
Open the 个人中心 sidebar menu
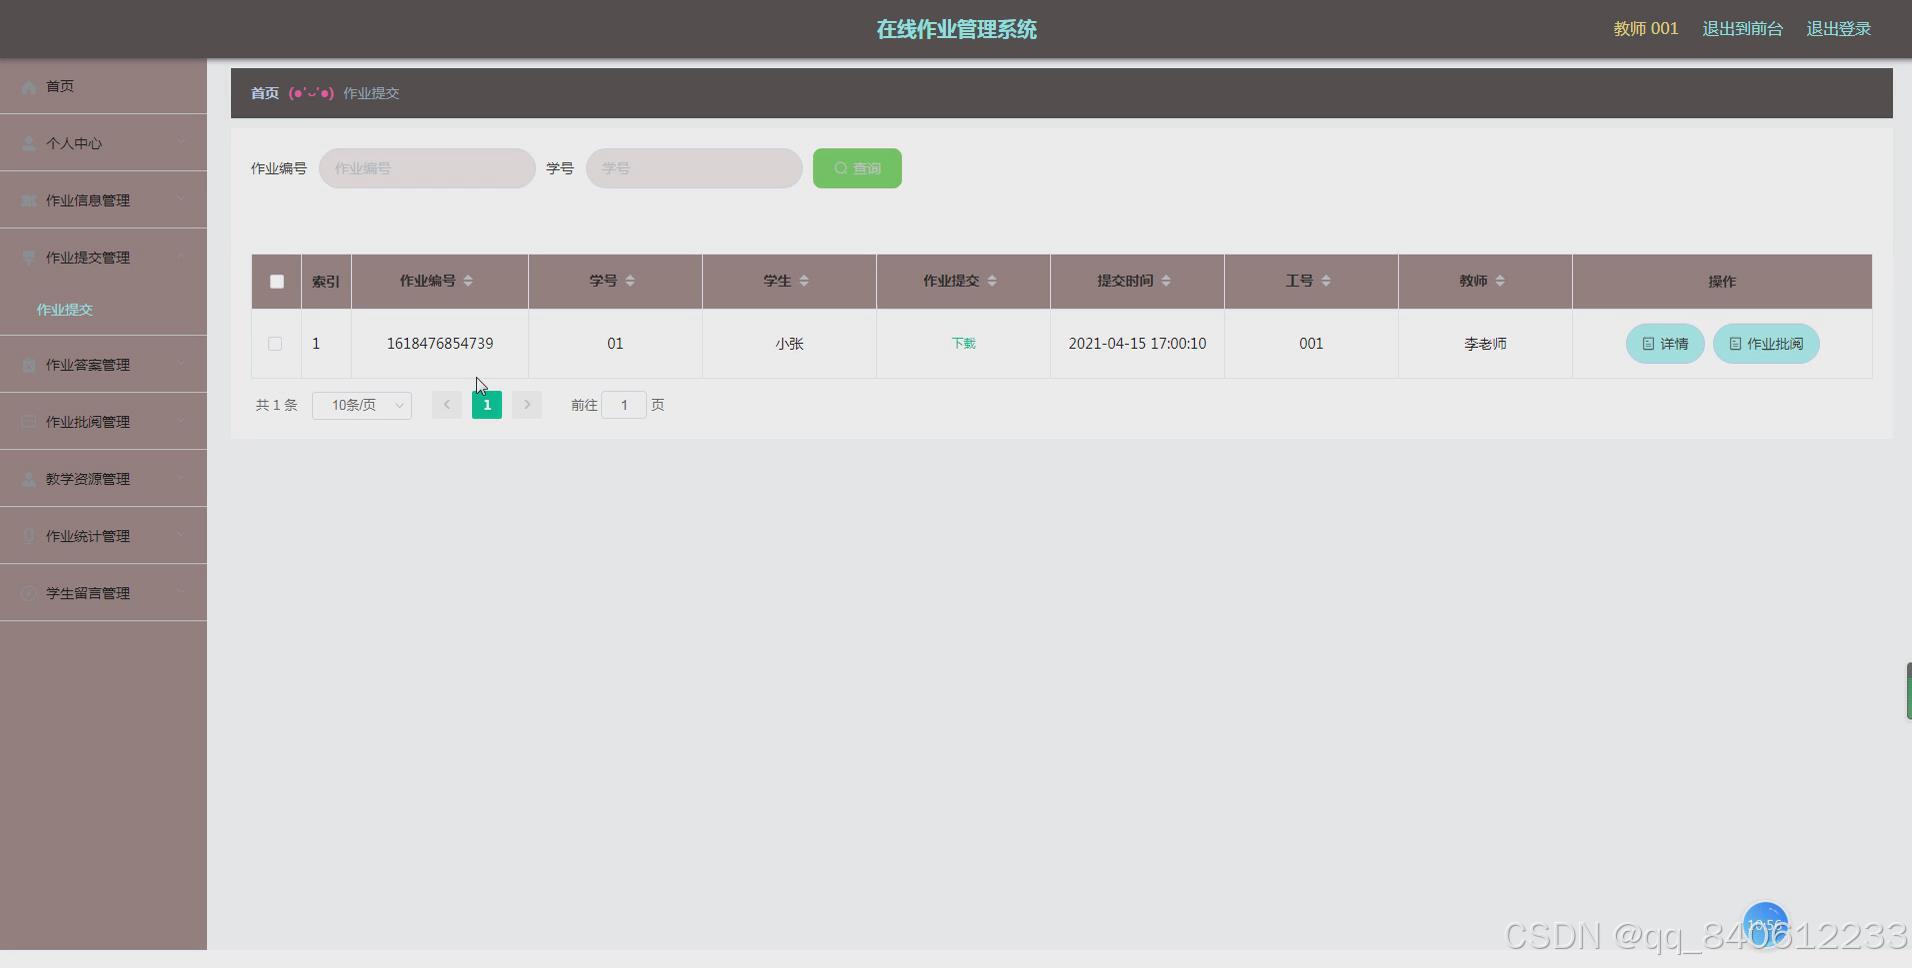click(x=103, y=143)
